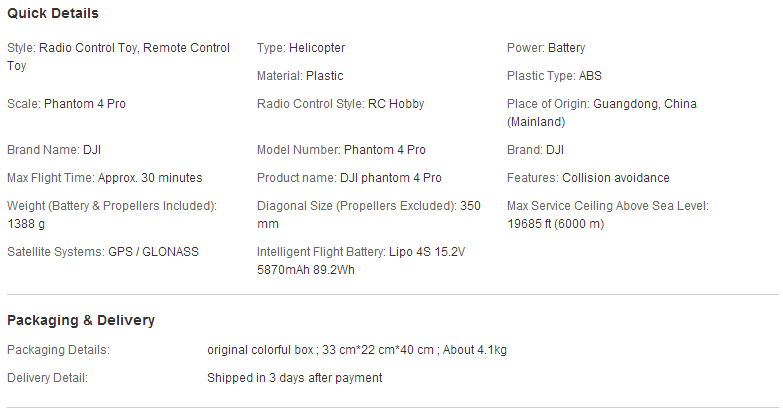The image size is (783, 410).
Task: Click Model Number: Phantom 4 Pro
Action: [341, 150]
